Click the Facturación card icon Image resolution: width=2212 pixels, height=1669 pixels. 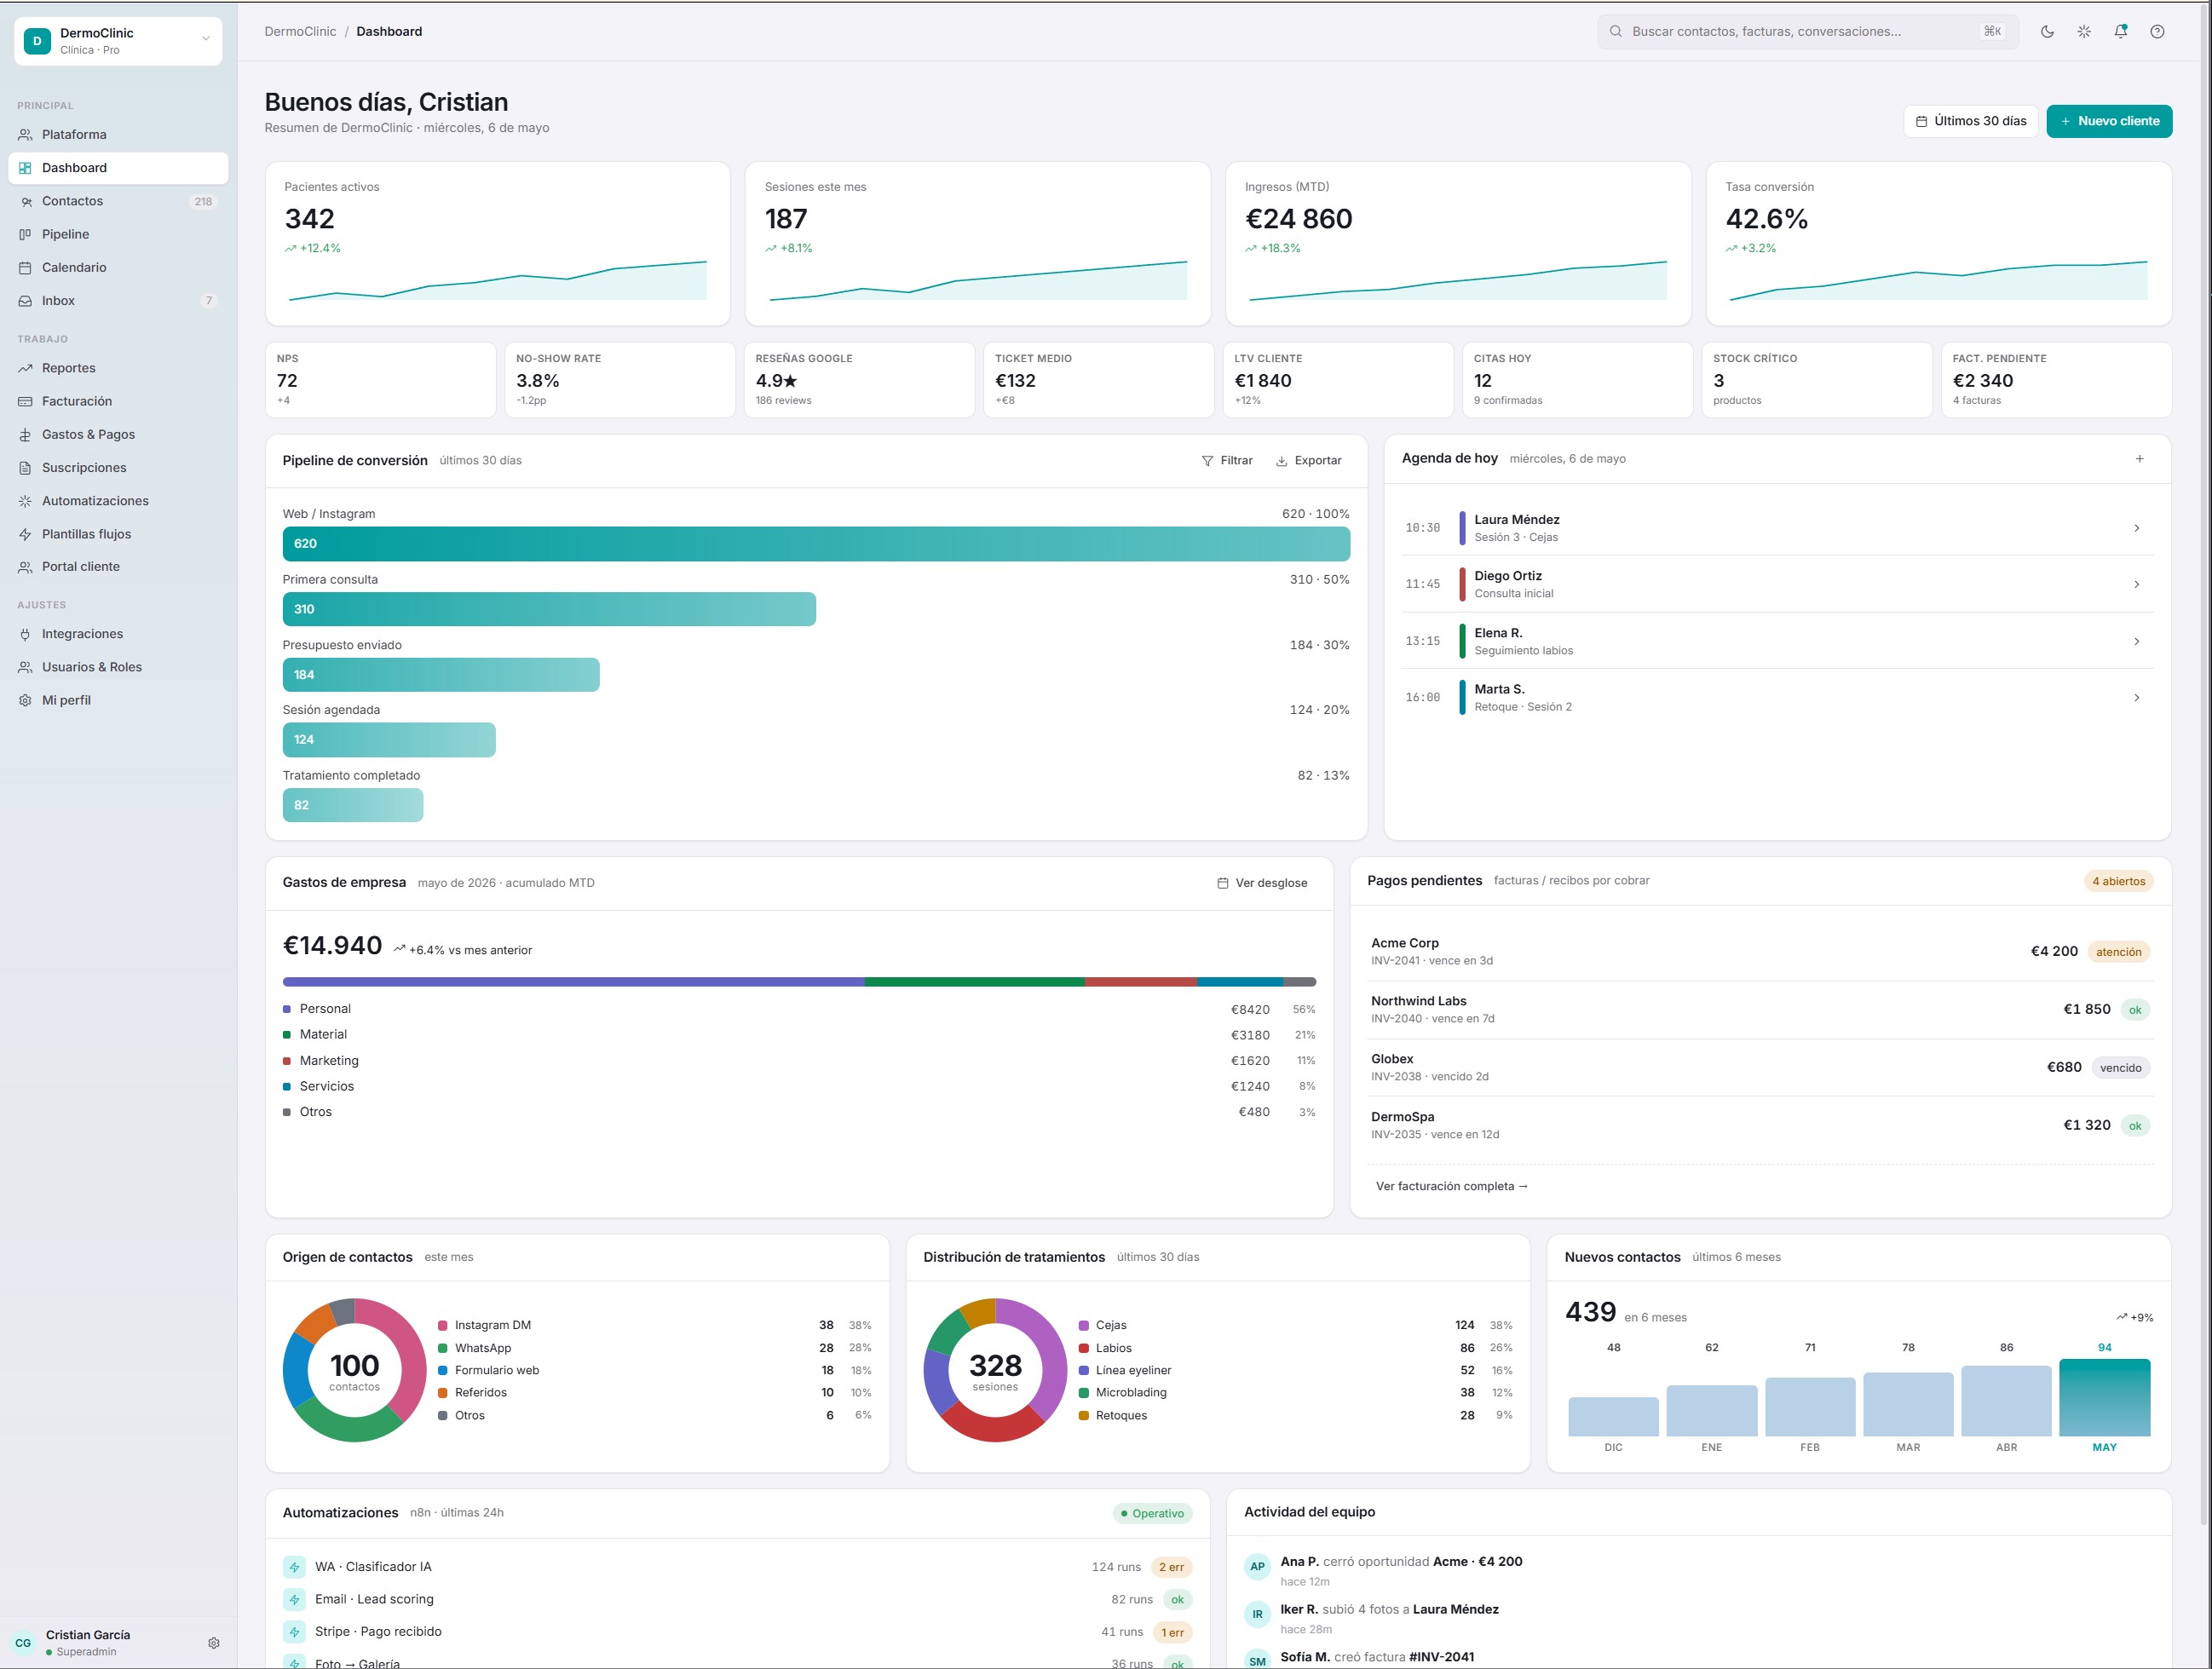point(25,401)
